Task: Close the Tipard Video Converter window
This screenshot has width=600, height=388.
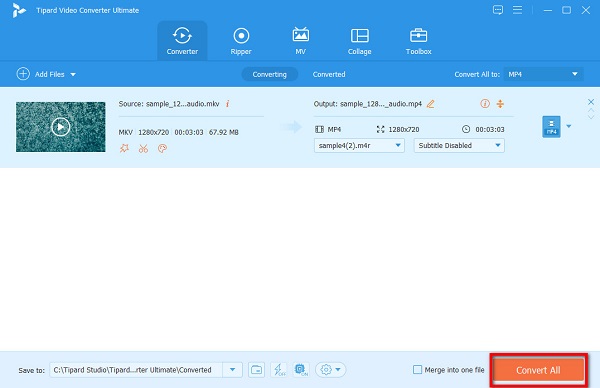Action: tap(585, 10)
